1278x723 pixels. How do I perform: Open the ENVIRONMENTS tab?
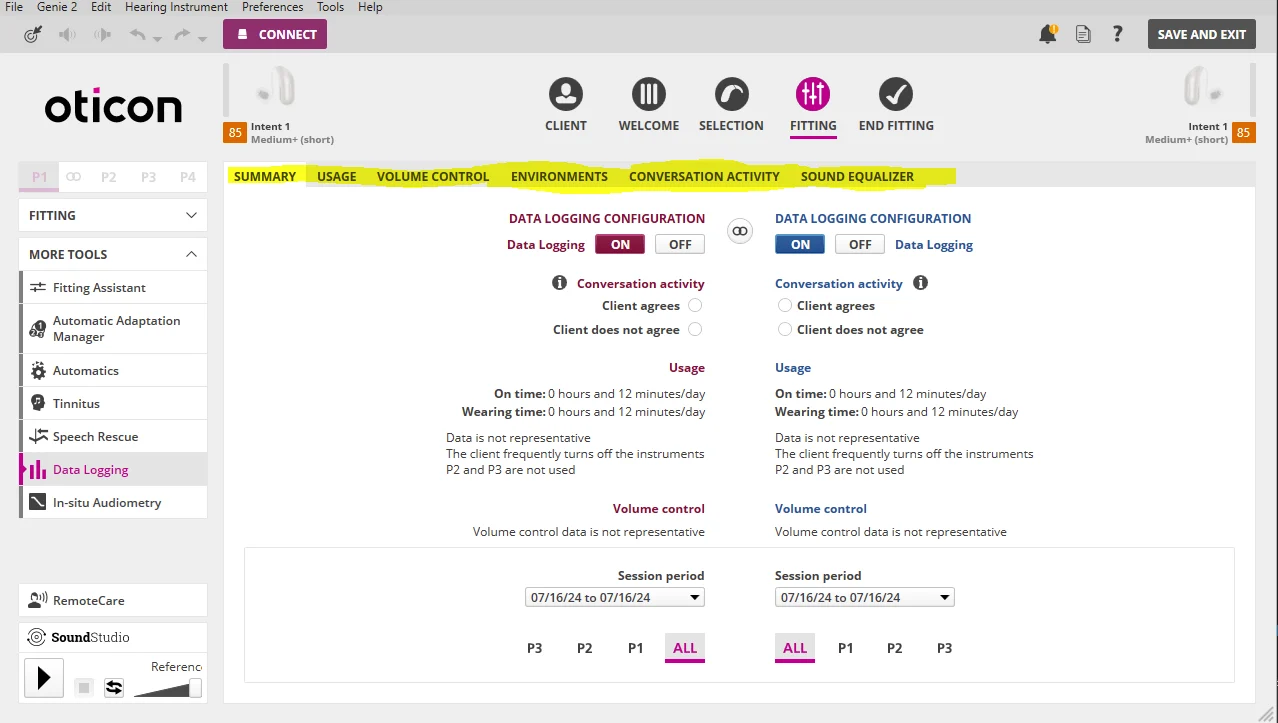[559, 176]
